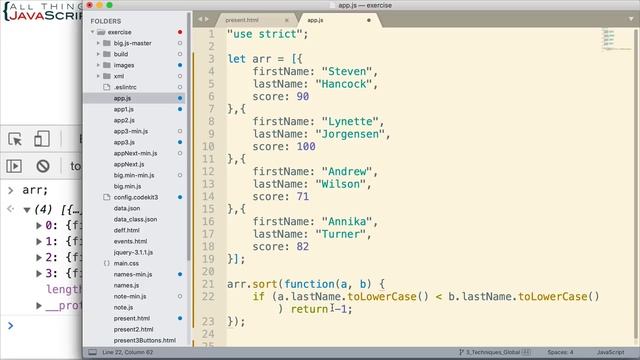Open app1.js from the folder list
The height and width of the screenshot is (360, 640).
[124, 109]
